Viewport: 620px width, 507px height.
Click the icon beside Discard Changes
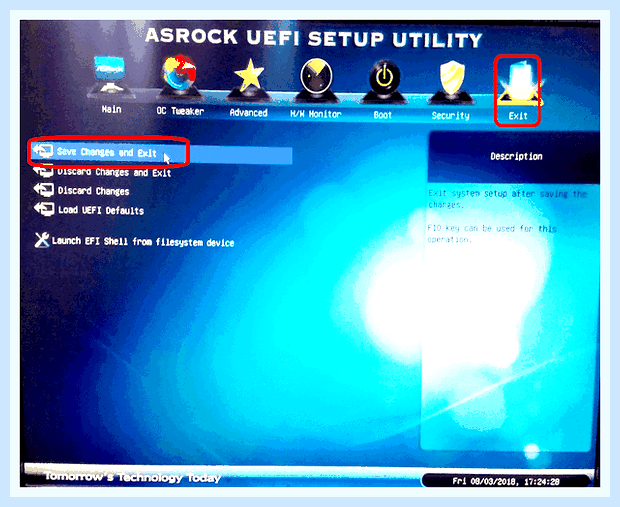tap(44, 189)
